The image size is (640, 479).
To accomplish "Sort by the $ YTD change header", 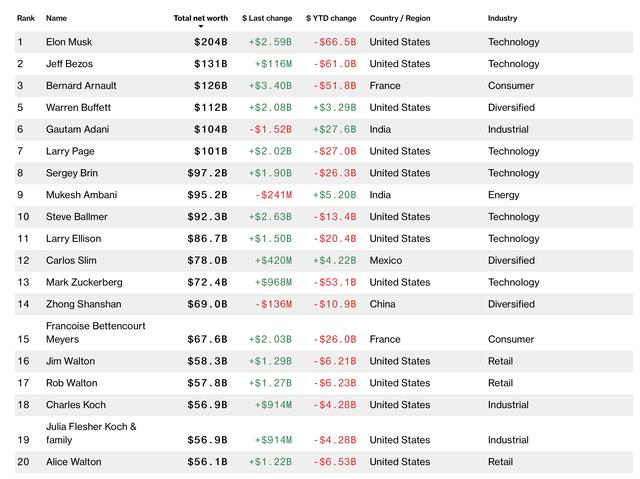I will point(331,18).
